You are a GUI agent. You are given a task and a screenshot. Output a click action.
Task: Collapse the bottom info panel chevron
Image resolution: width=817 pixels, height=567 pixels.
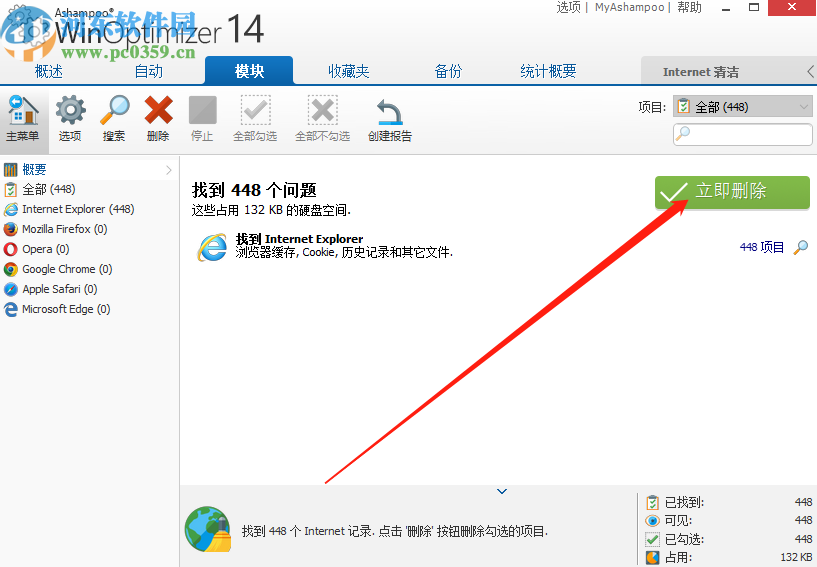pyautogui.click(x=502, y=491)
